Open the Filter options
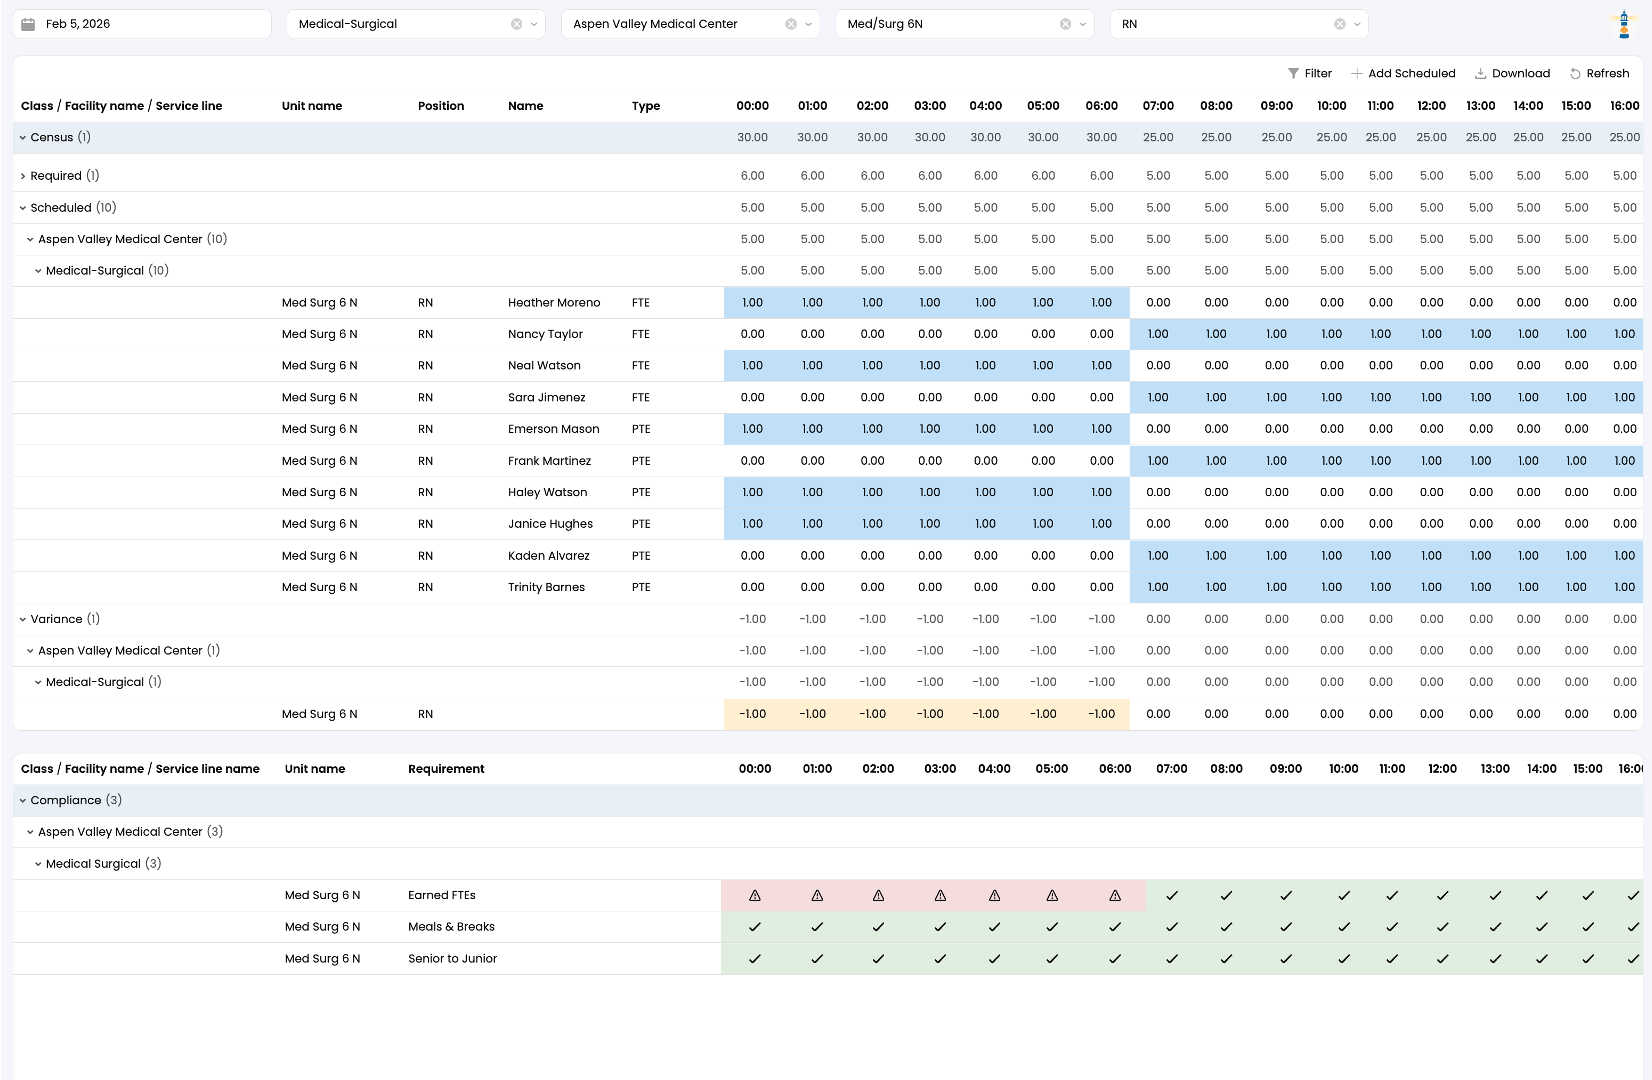Viewport: 1652px width, 1080px height. point(1309,73)
